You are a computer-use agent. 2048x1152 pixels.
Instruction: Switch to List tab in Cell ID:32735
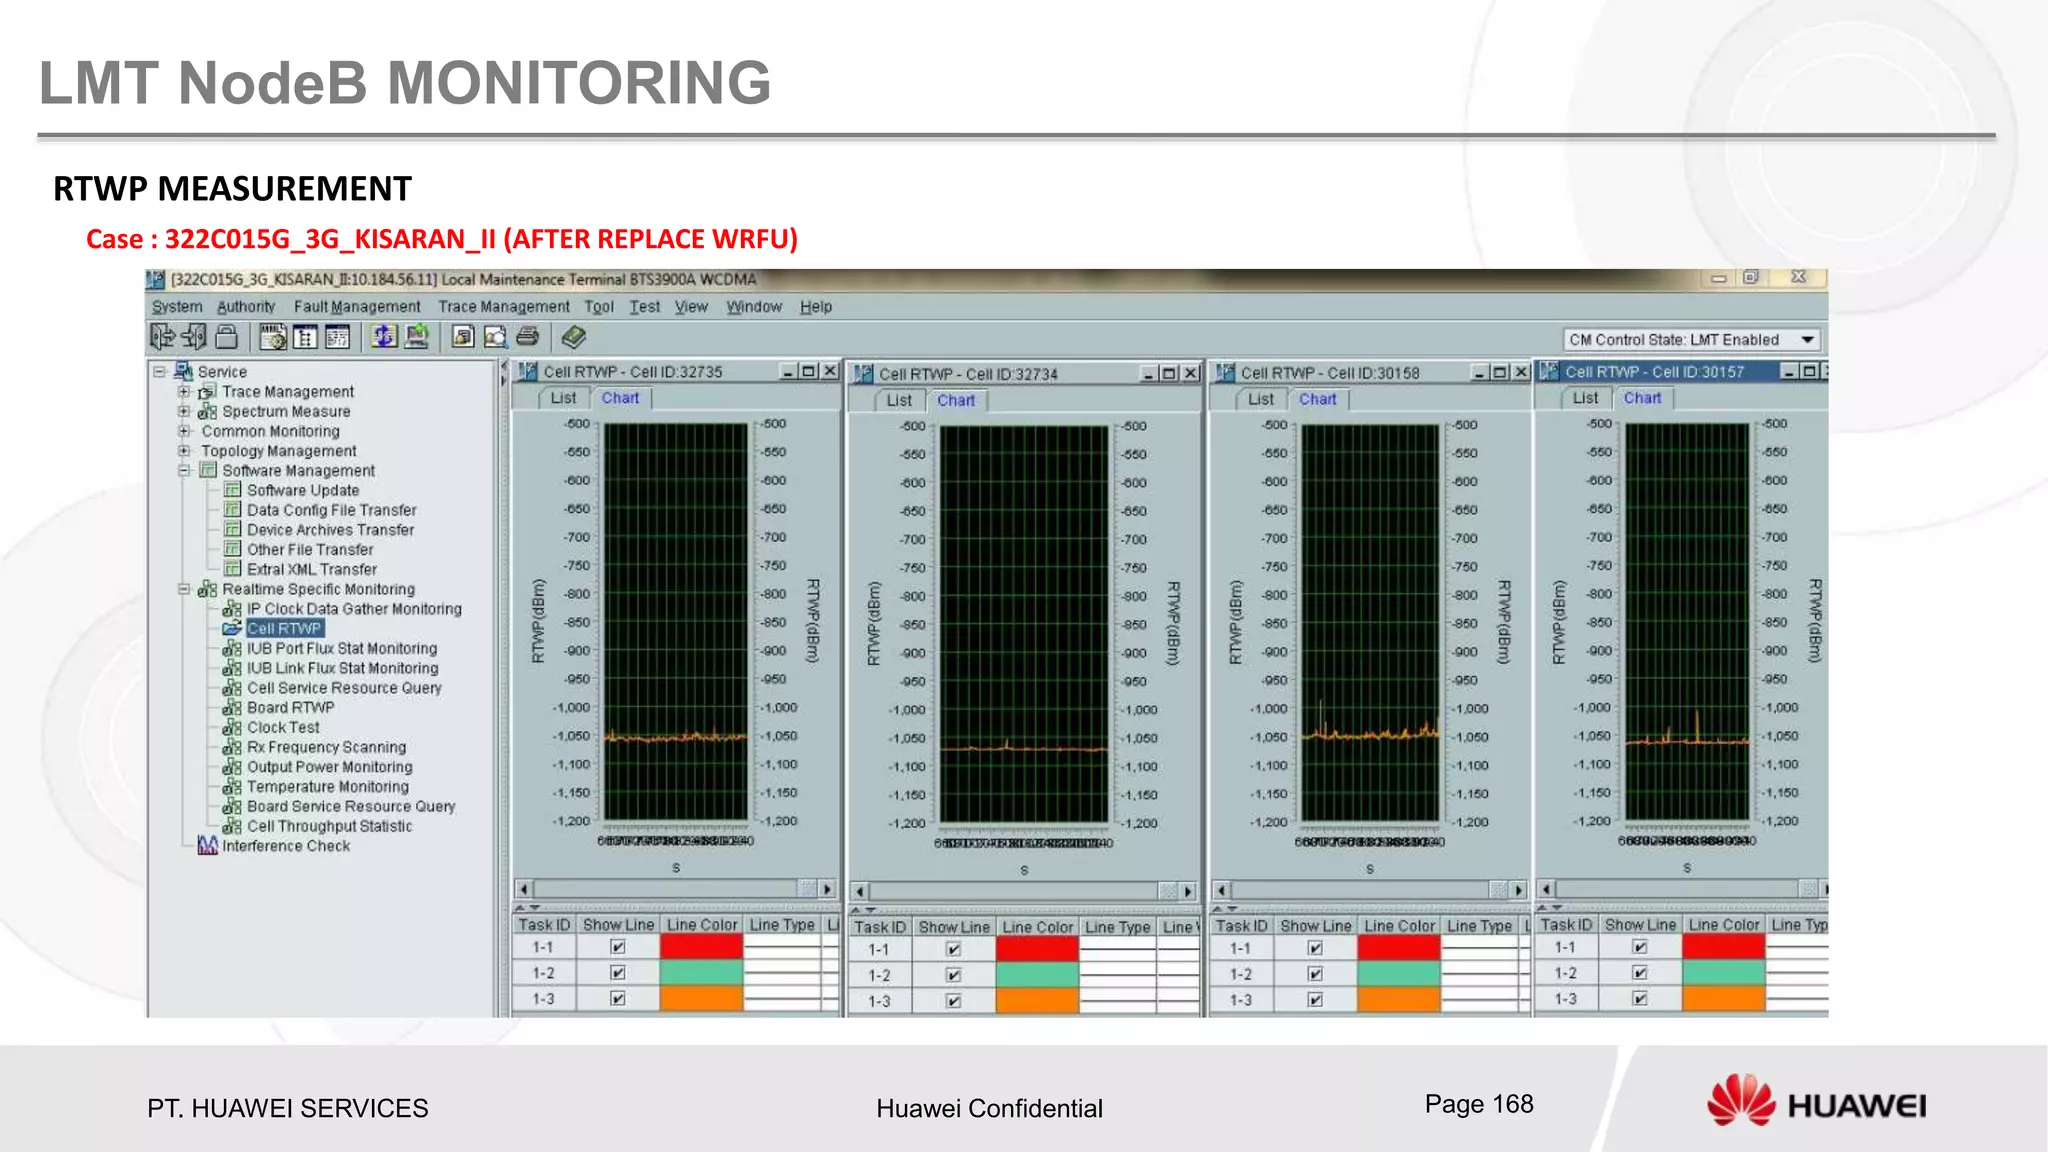tap(563, 398)
